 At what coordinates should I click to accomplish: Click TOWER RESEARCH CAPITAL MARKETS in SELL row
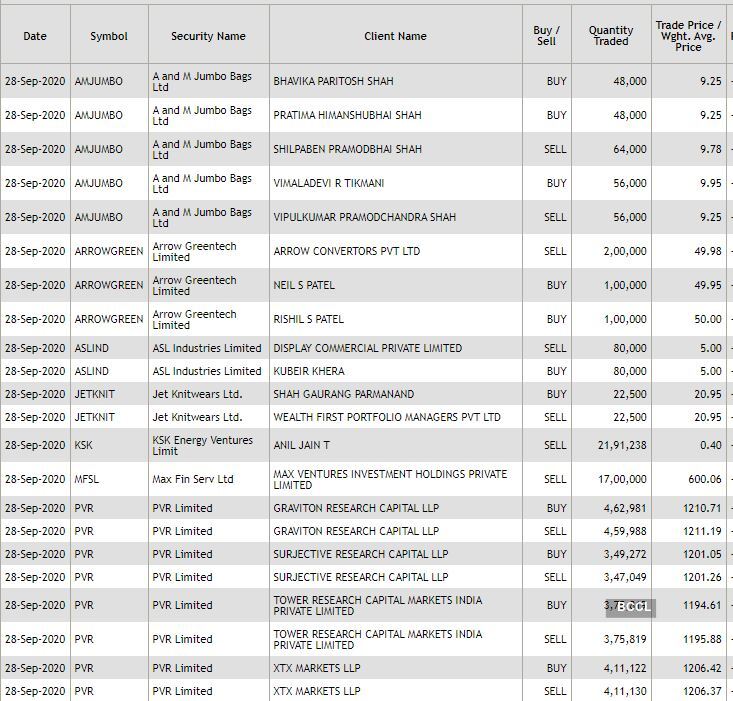(x=378, y=639)
